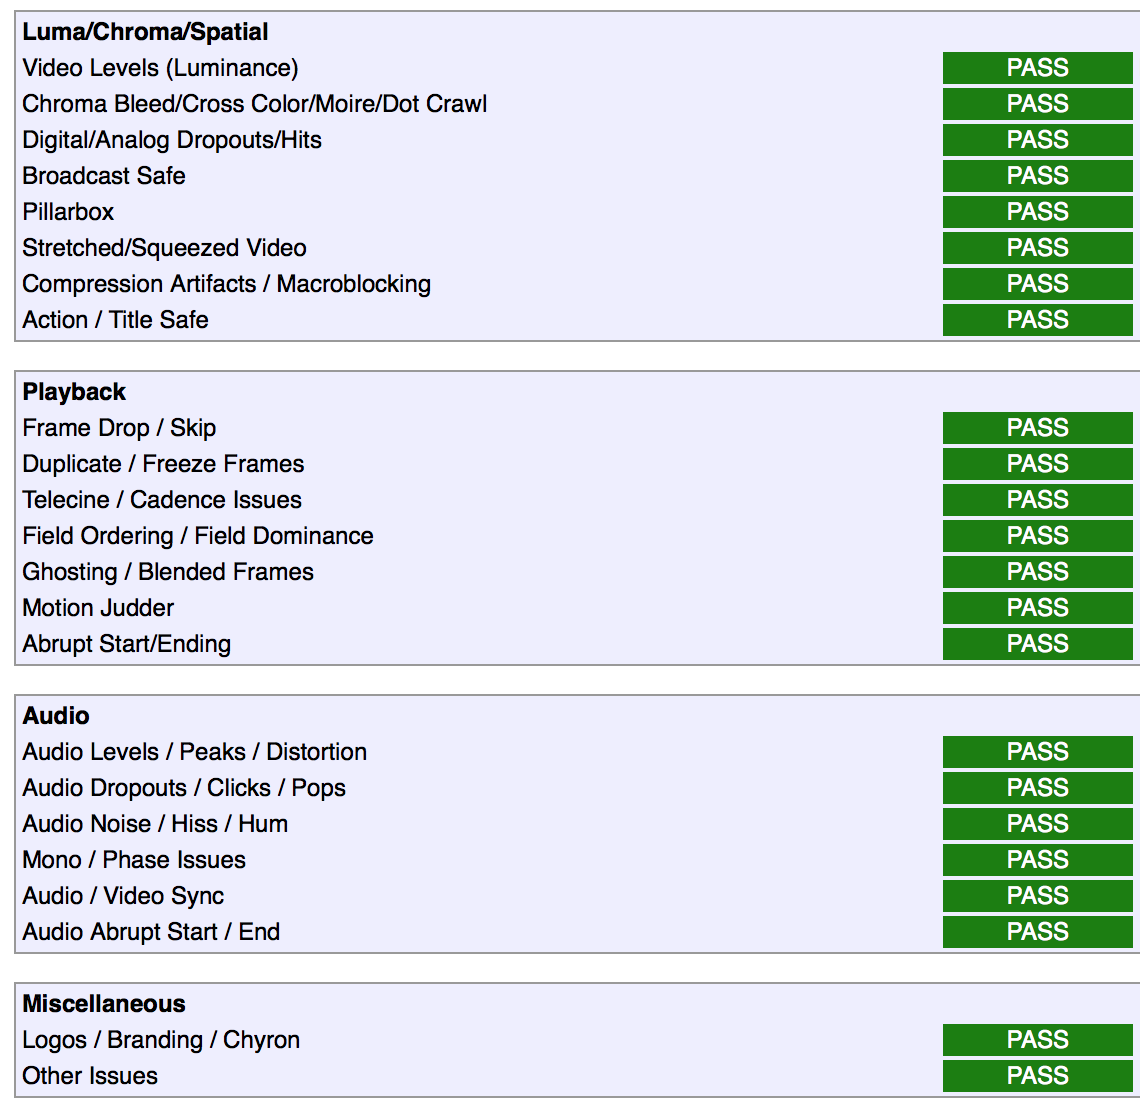Click PASS for Compression Artifacts / Macroblocking
Image resolution: width=1140 pixels, height=1114 pixels.
click(x=1037, y=284)
